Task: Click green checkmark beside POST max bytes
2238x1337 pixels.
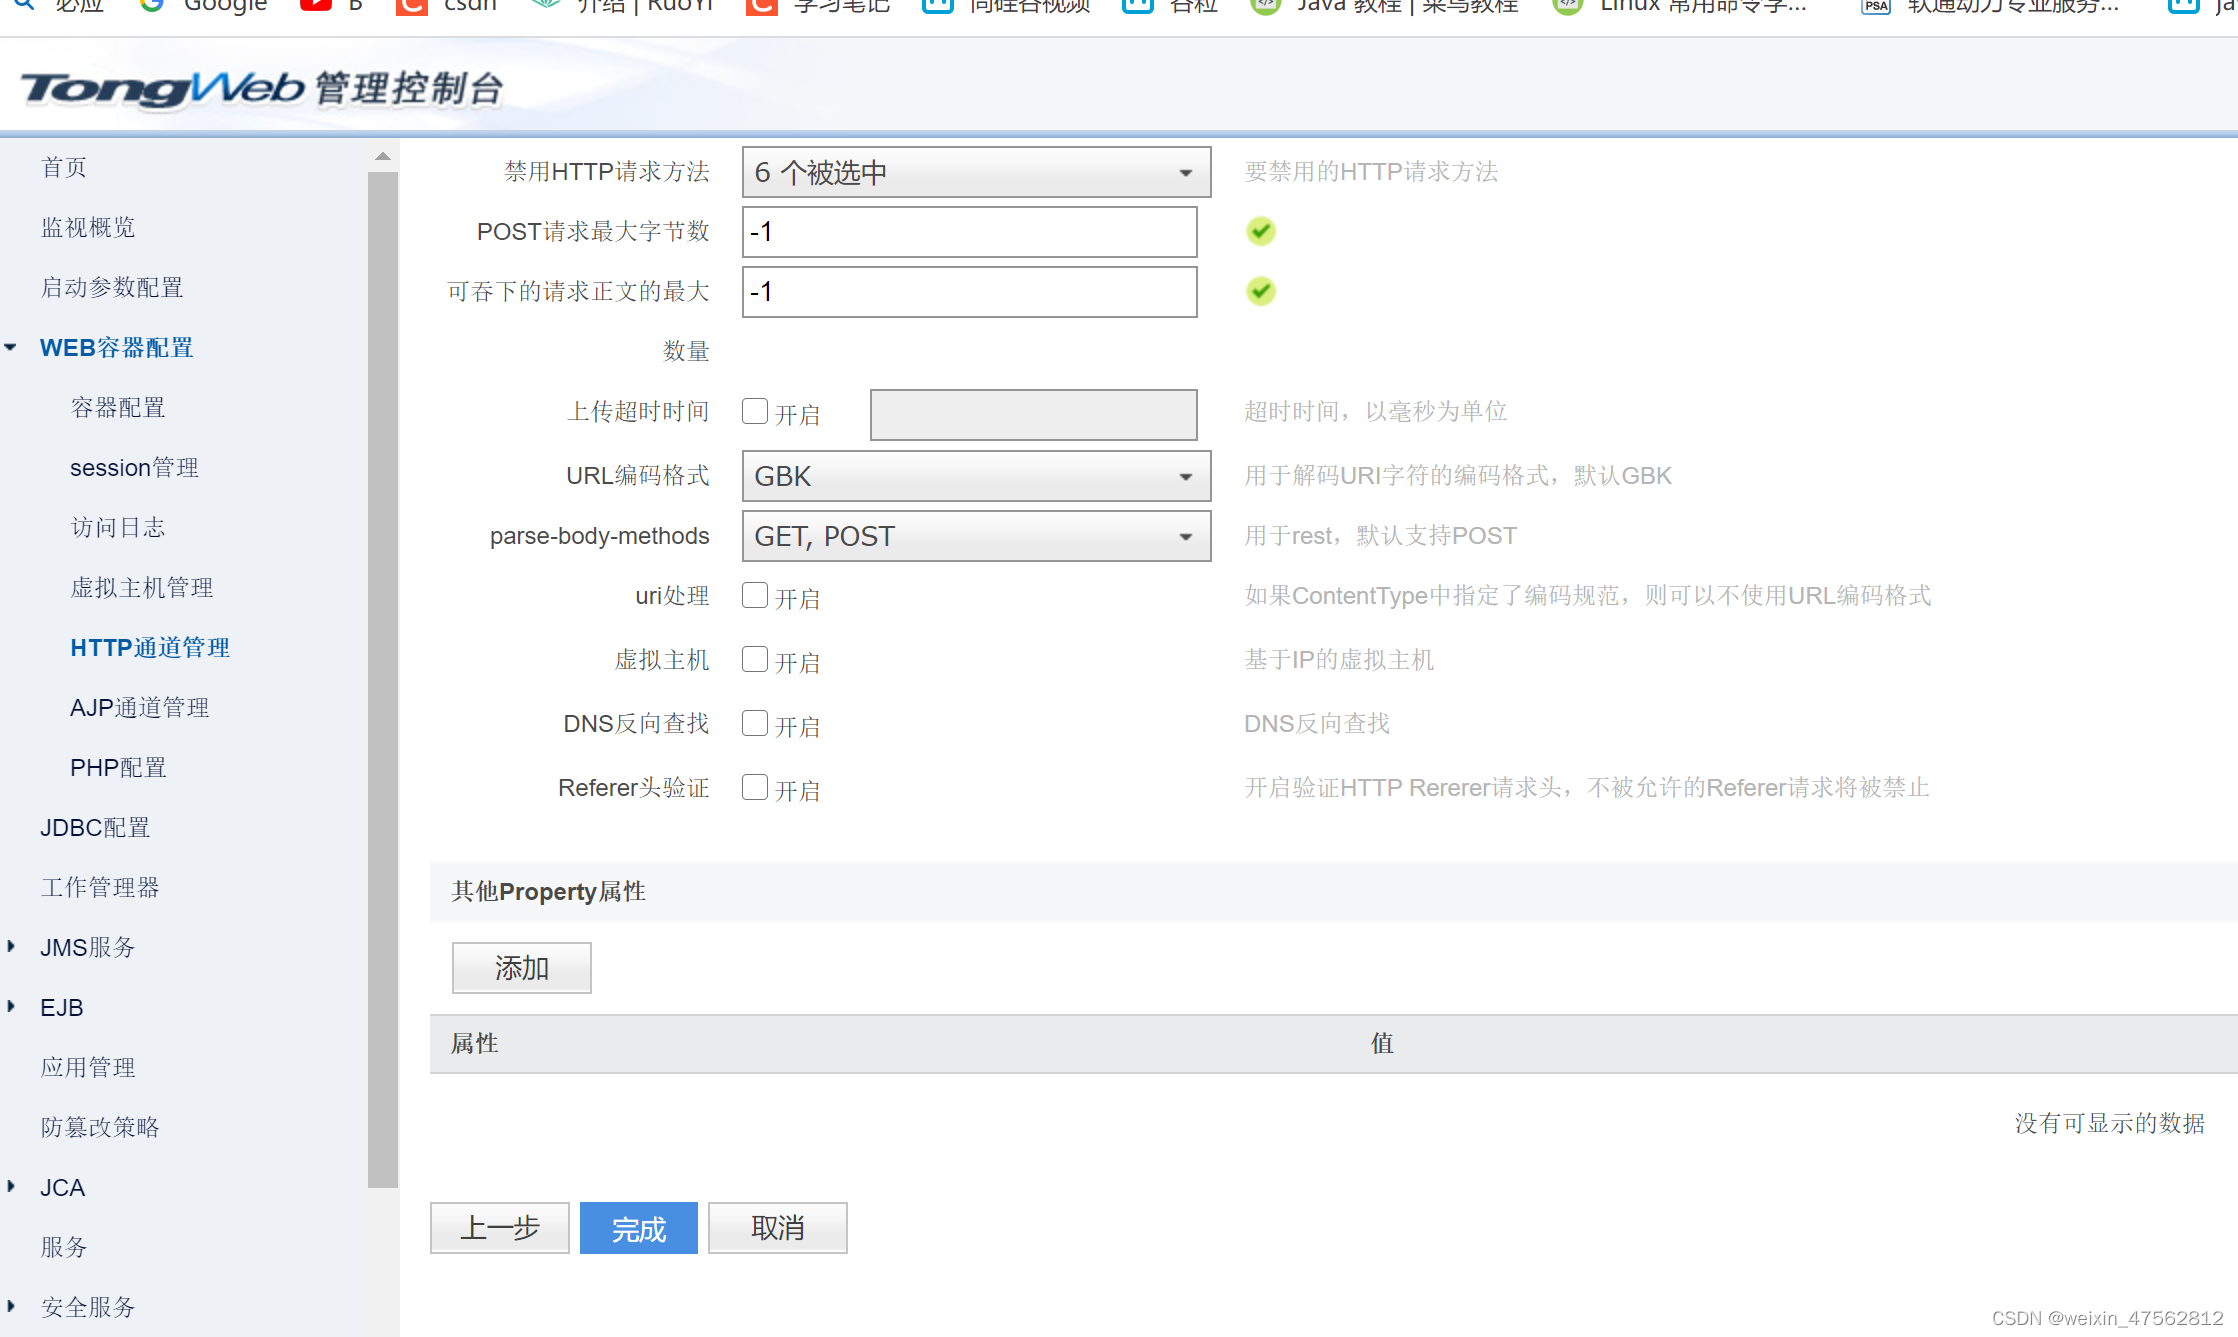Action: (1260, 231)
